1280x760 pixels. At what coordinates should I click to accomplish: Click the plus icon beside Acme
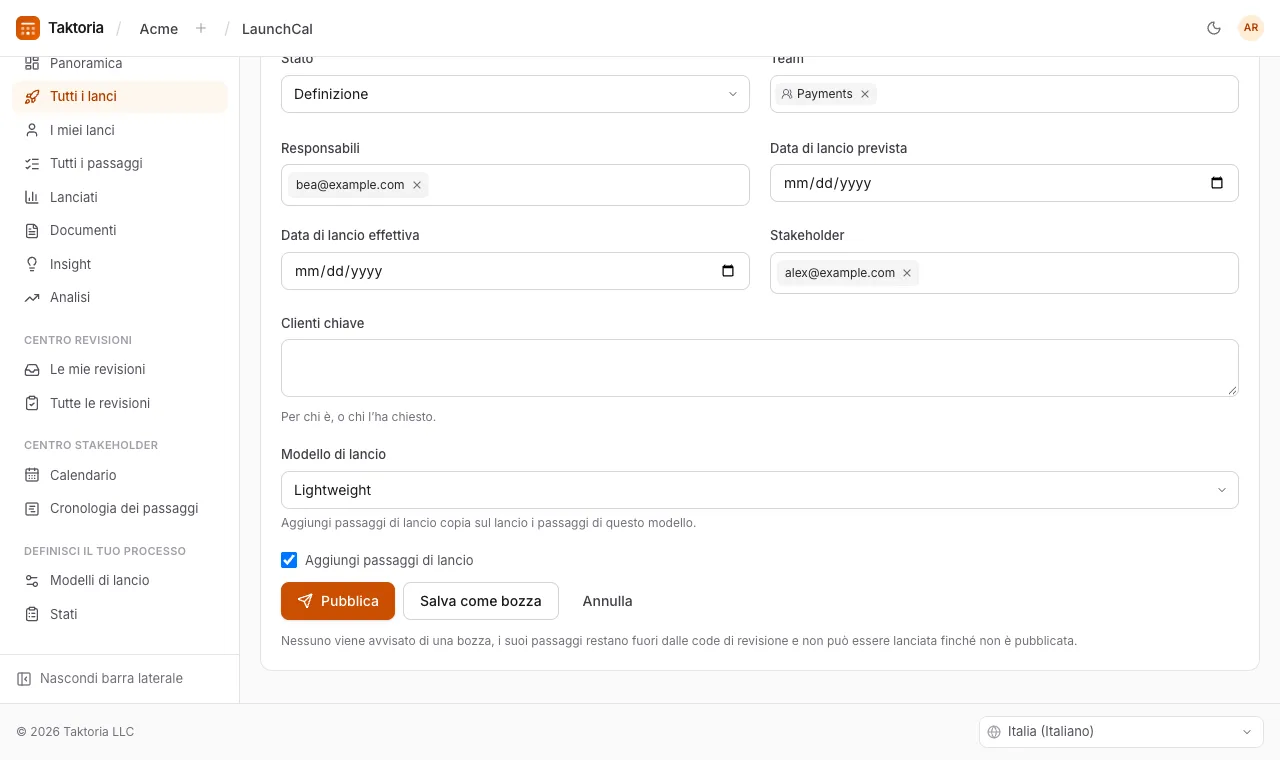click(201, 28)
